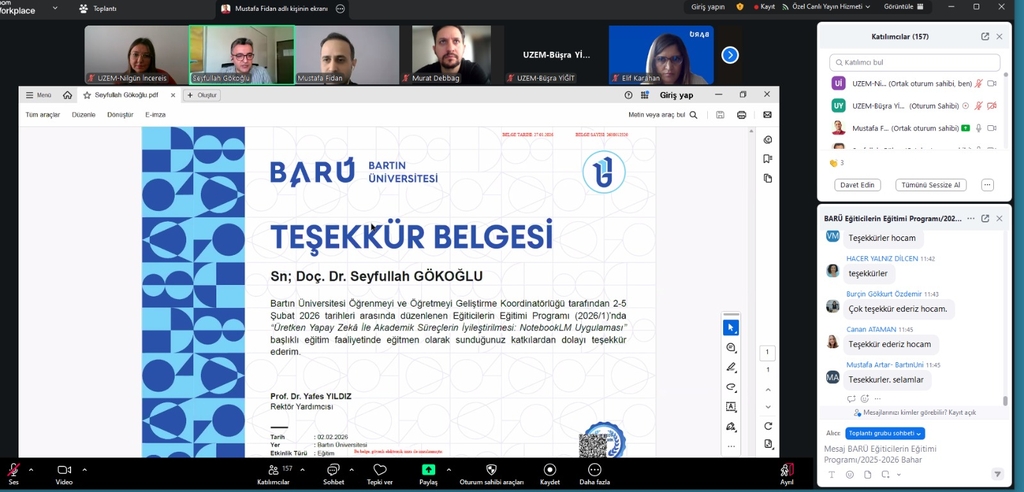Image resolution: width=1024 pixels, height=492 pixels.
Task: Open the Tepki ver reactions icon
Action: [379, 469]
